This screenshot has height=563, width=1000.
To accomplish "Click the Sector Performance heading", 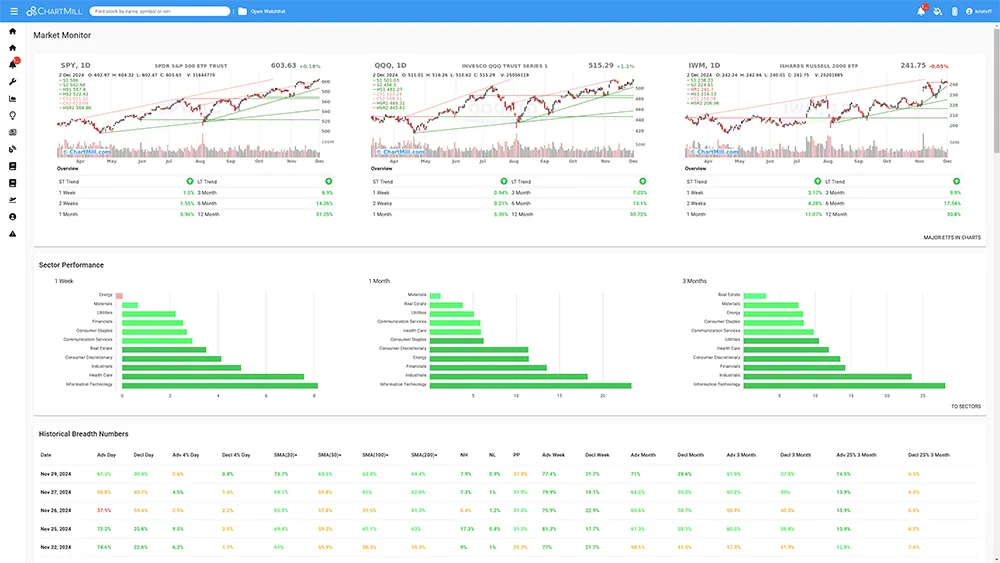I will [71, 265].
